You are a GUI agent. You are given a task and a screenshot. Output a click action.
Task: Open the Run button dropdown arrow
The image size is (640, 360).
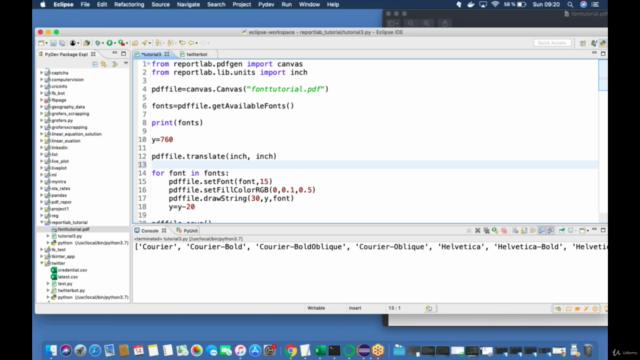tap(115, 43)
